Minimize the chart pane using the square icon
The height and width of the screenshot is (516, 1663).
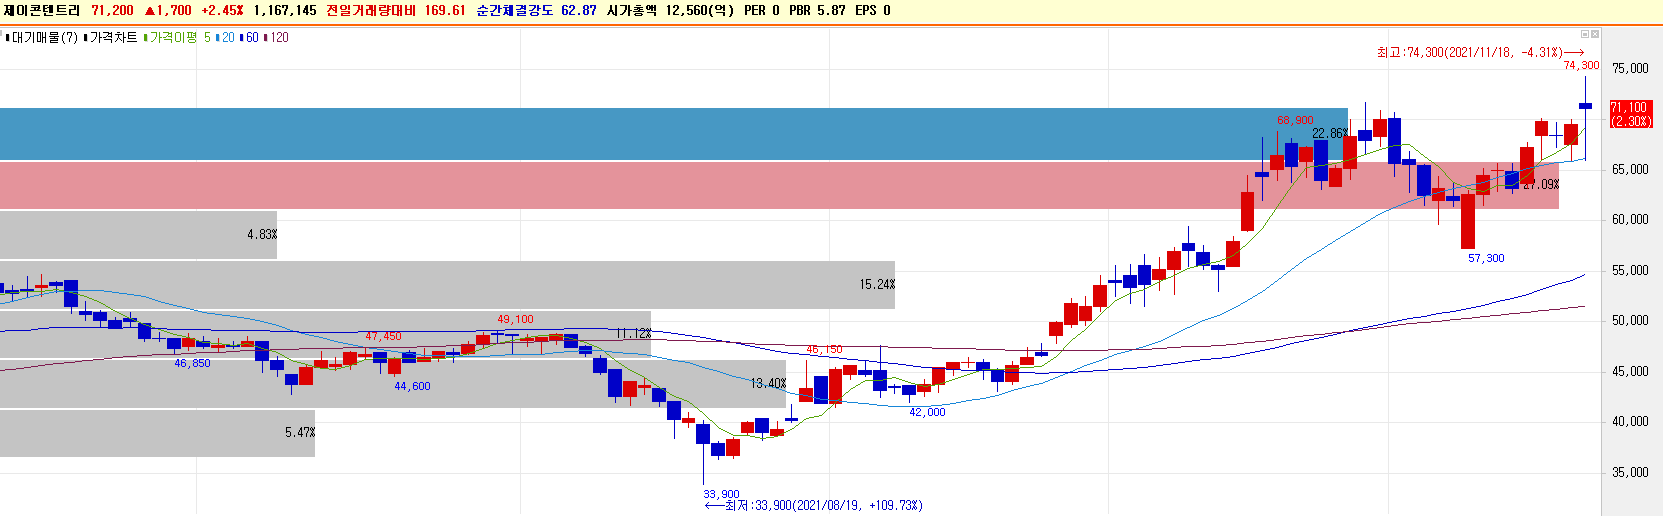click(1585, 34)
